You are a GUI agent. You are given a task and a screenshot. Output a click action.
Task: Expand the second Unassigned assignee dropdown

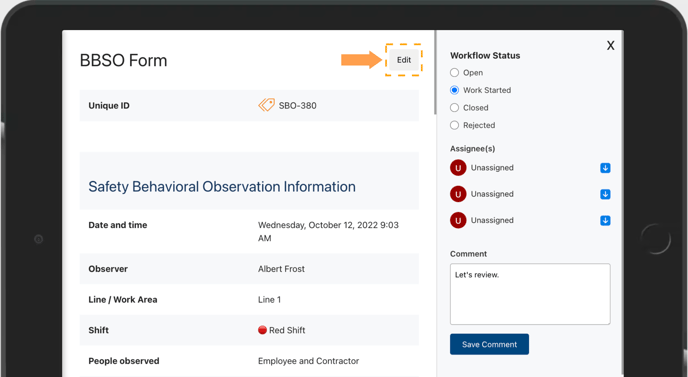[605, 194]
